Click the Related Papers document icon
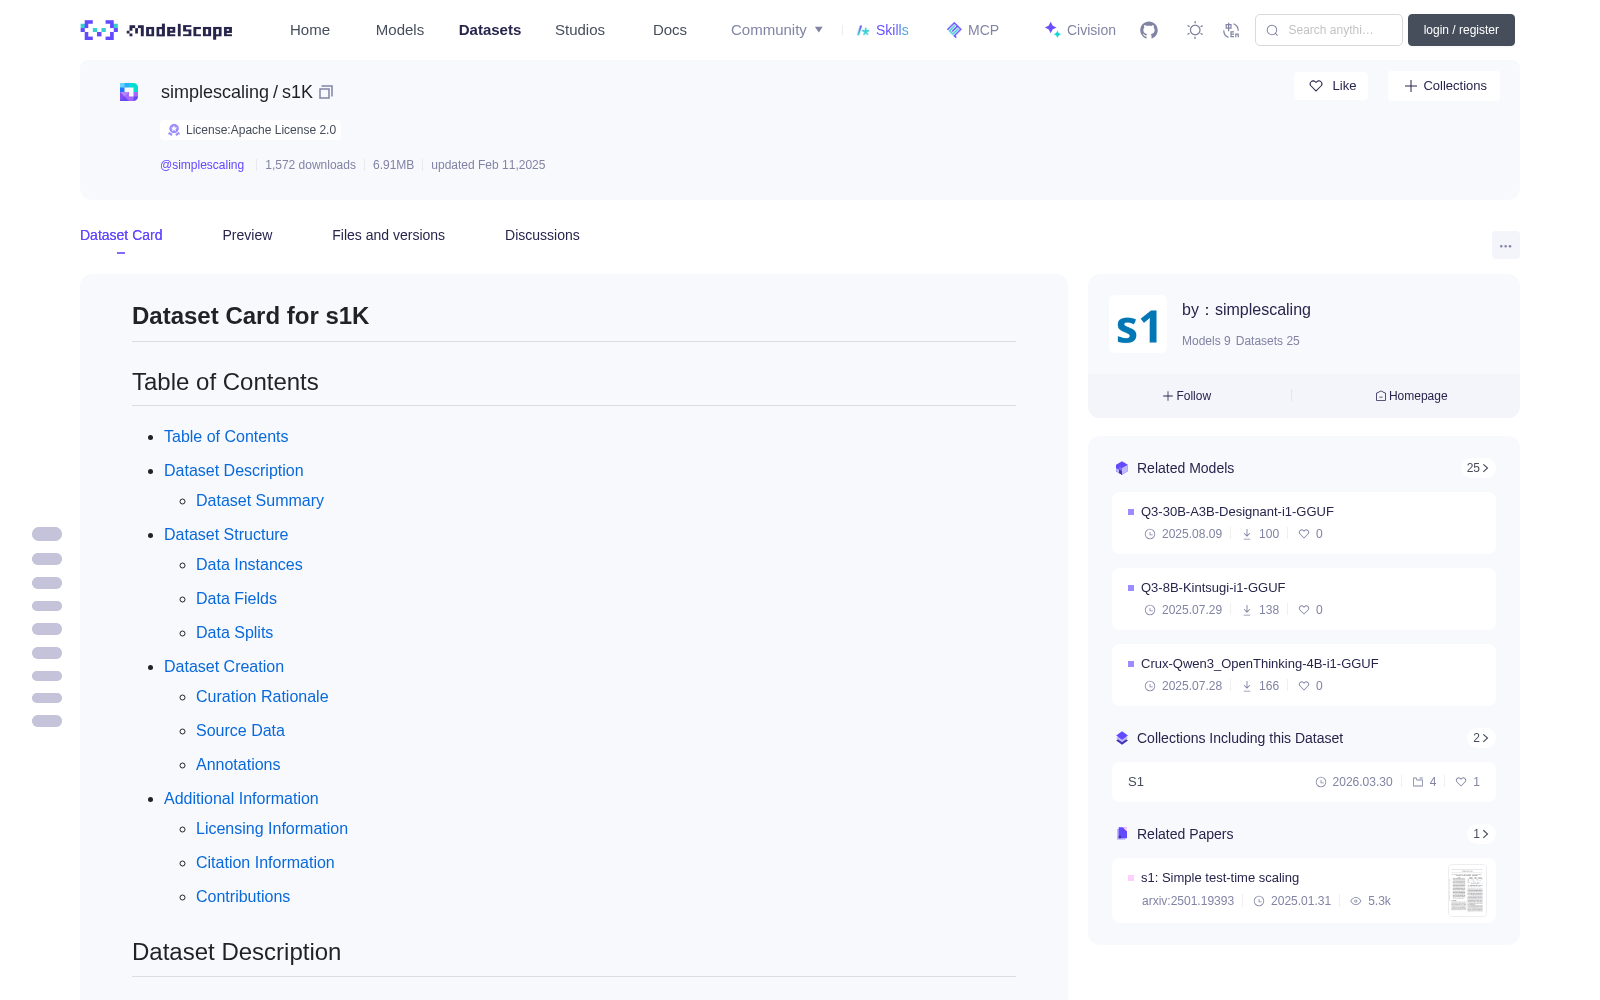 click(x=1122, y=834)
